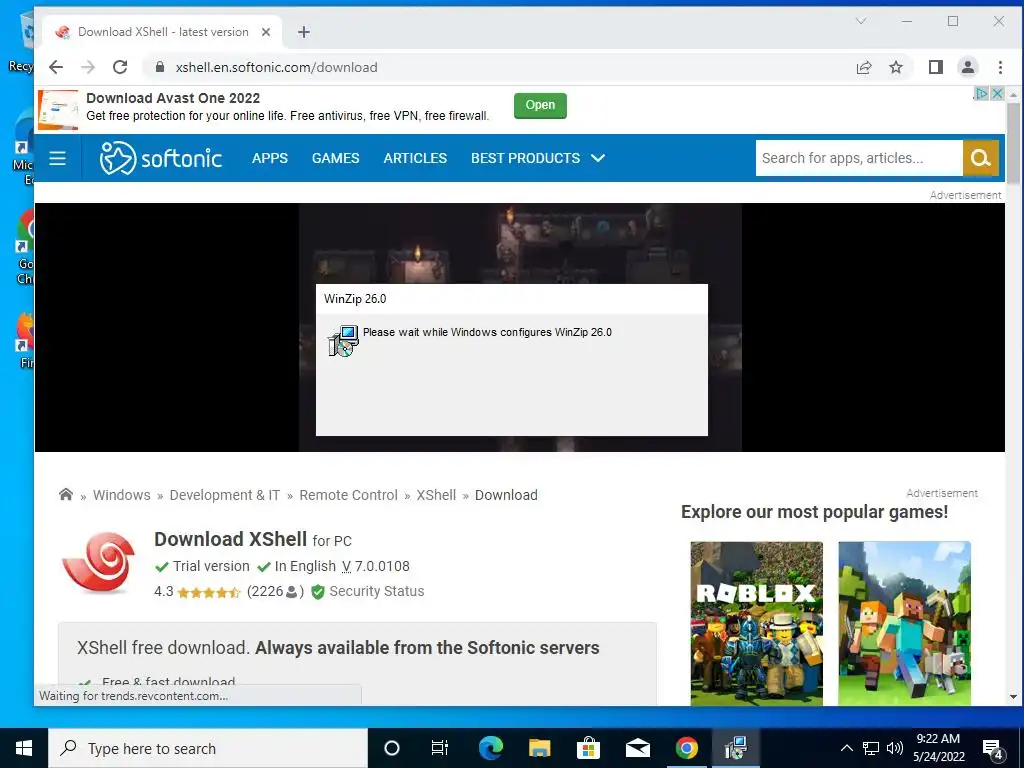Click the Softonic logo
This screenshot has height=768, width=1024.
(x=161, y=158)
